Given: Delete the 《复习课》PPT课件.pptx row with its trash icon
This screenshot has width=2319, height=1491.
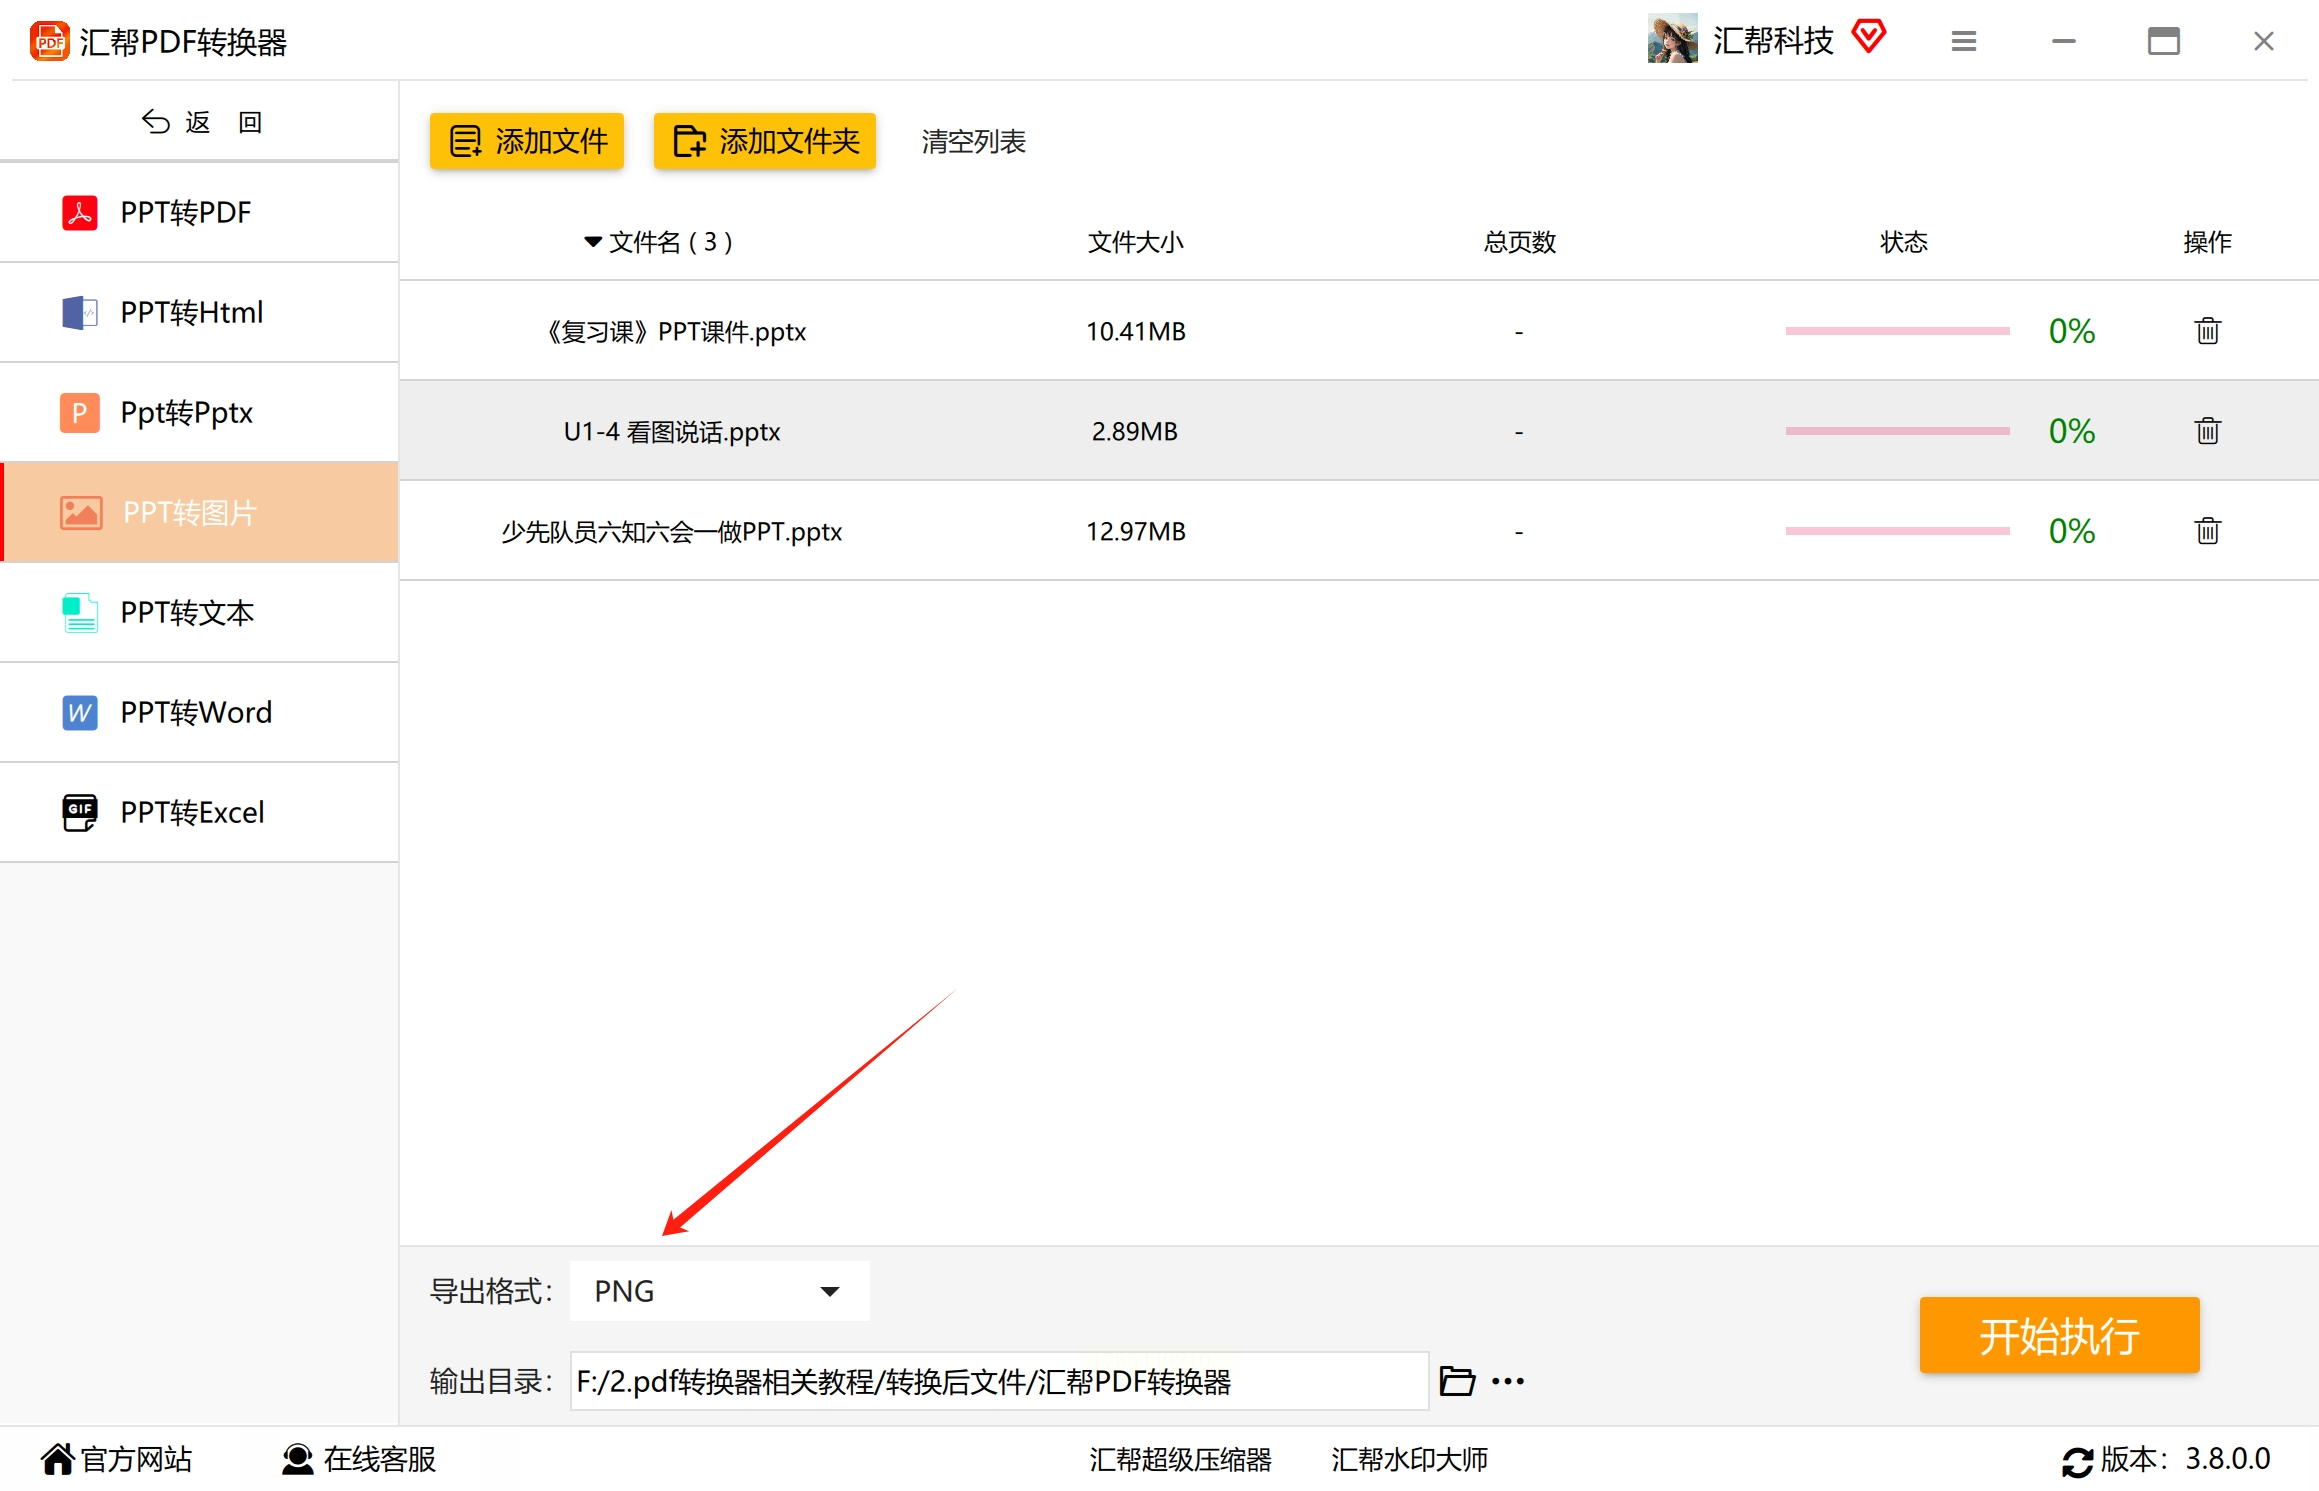Looking at the screenshot, I should pos(2207,331).
